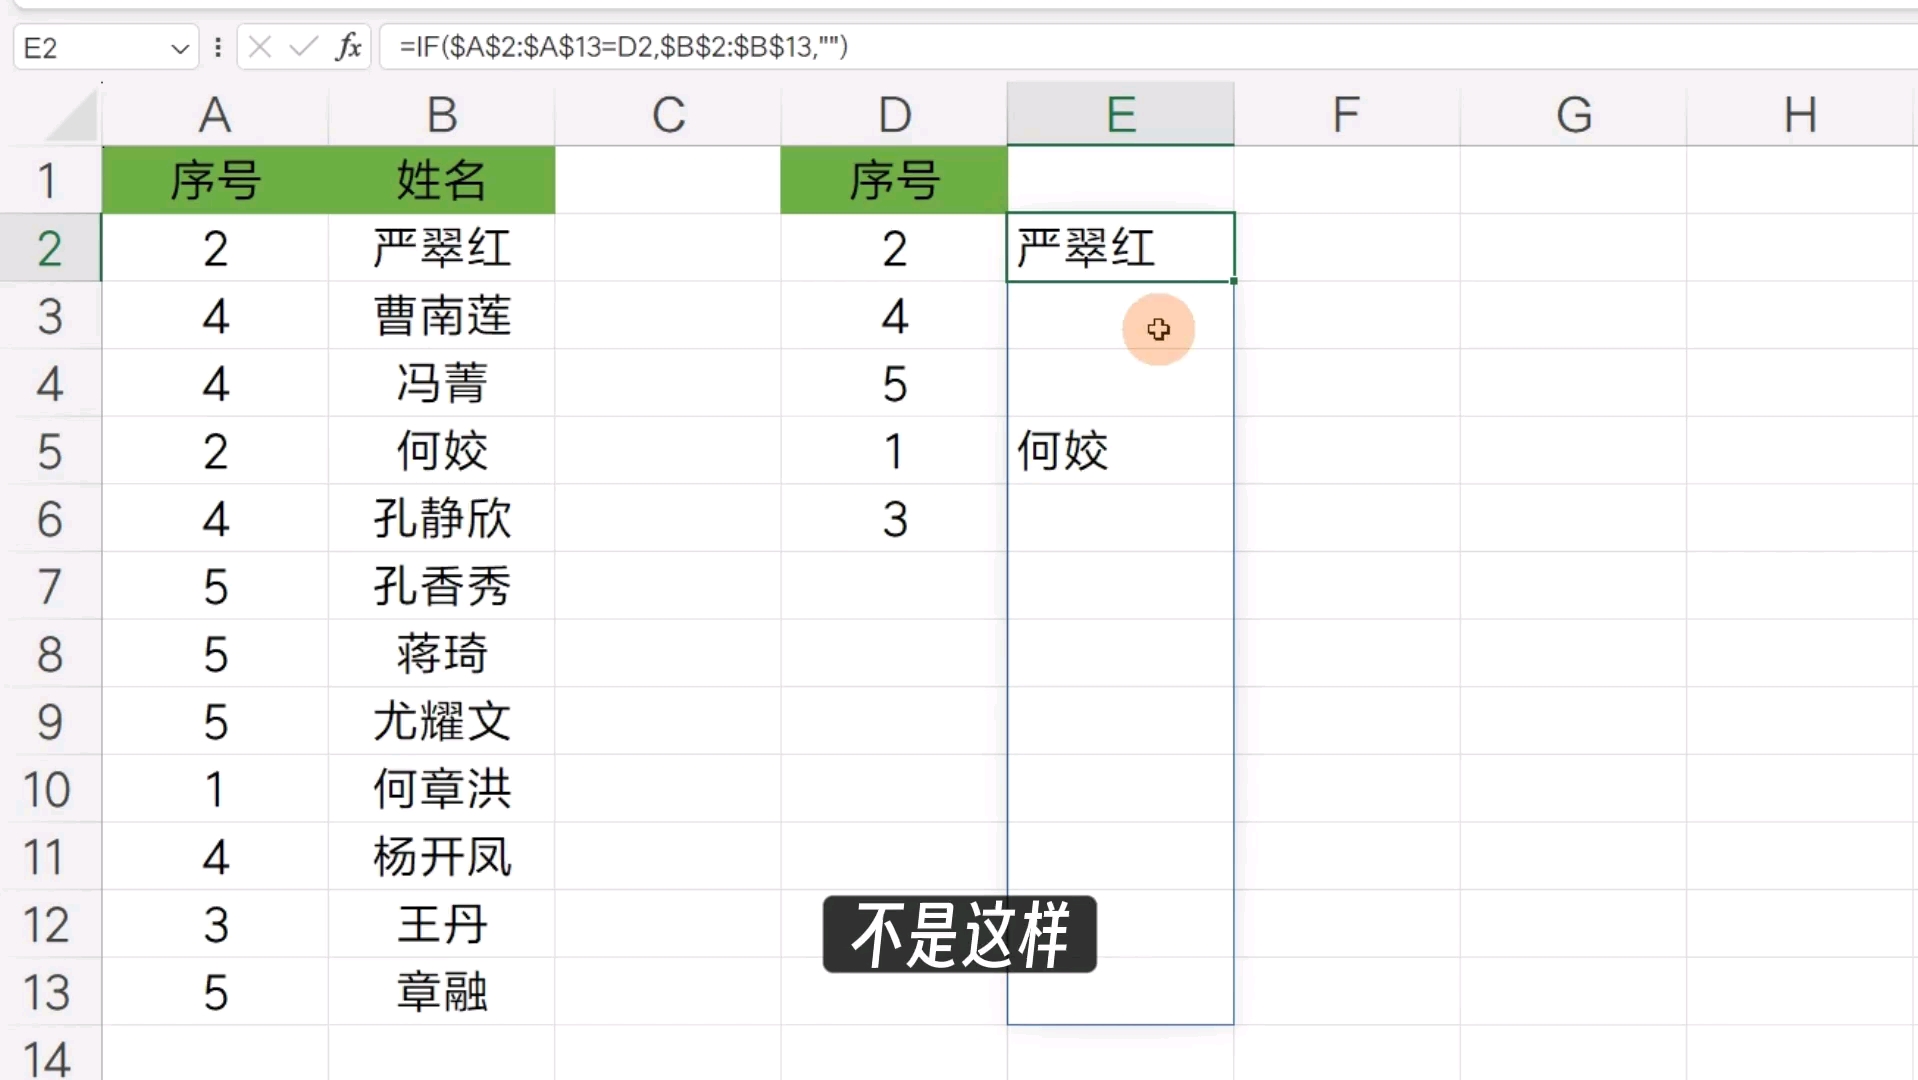This screenshot has width=1918, height=1080.
Task: Select the row 5 header
Action: 48,451
